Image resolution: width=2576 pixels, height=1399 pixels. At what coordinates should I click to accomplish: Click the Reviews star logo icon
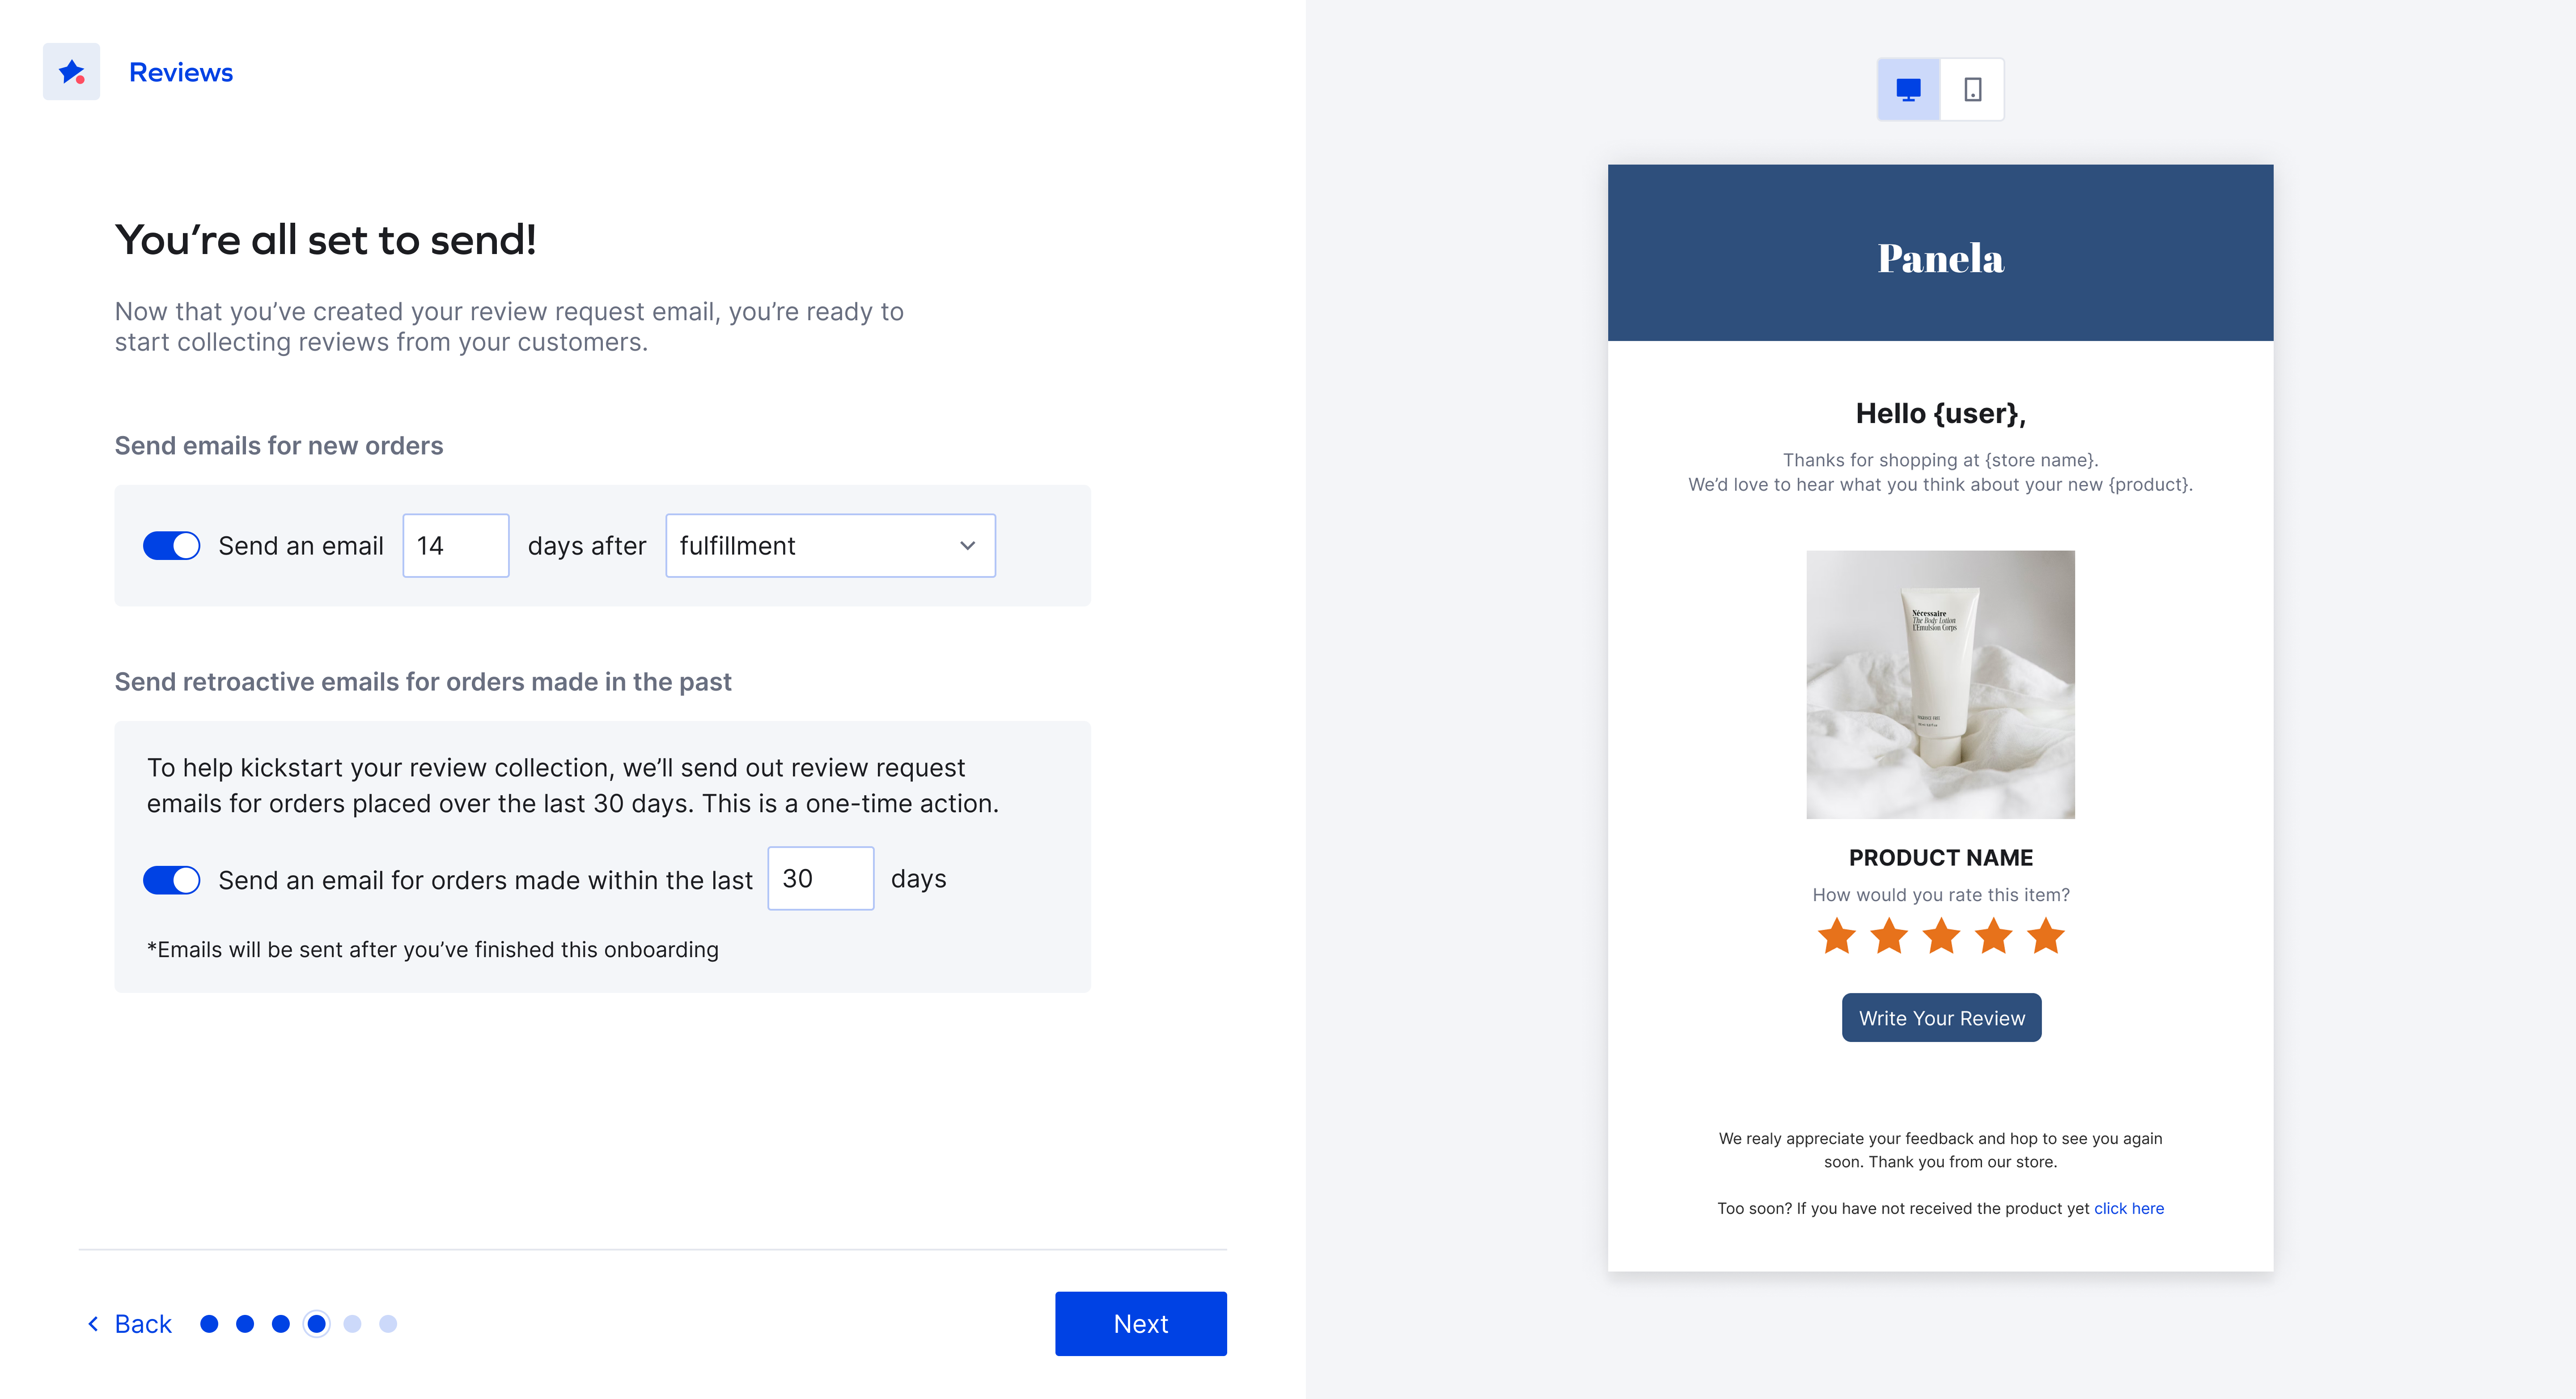pos(71,72)
